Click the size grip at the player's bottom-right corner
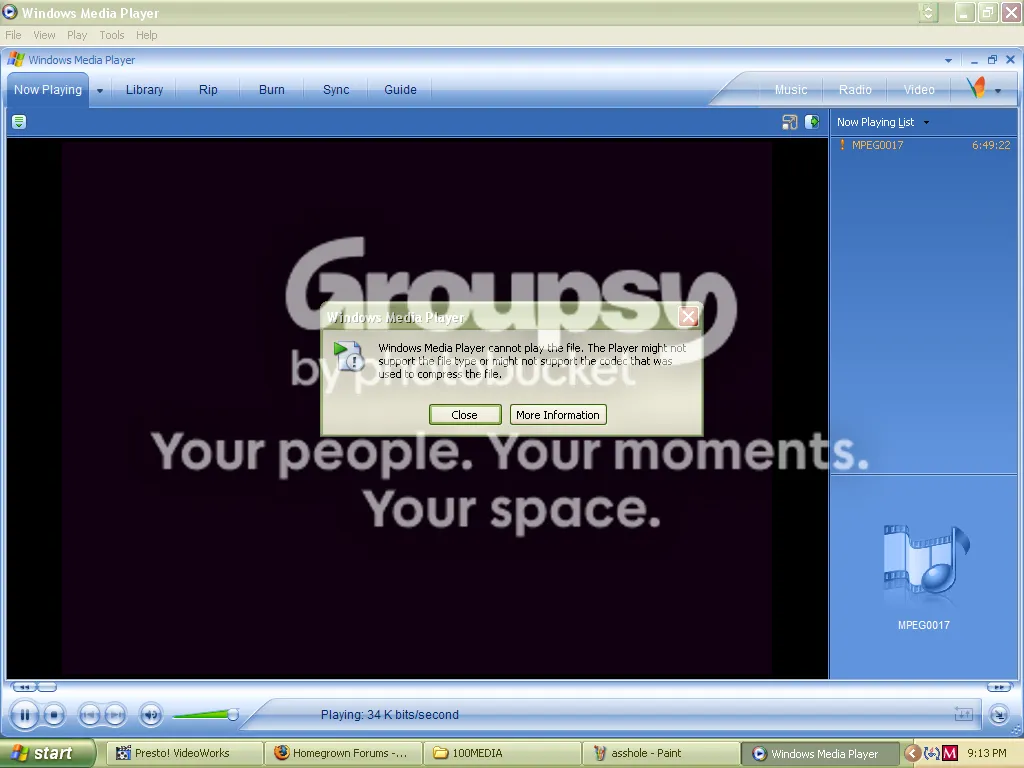This screenshot has width=1024, height=768. click(x=1016, y=729)
